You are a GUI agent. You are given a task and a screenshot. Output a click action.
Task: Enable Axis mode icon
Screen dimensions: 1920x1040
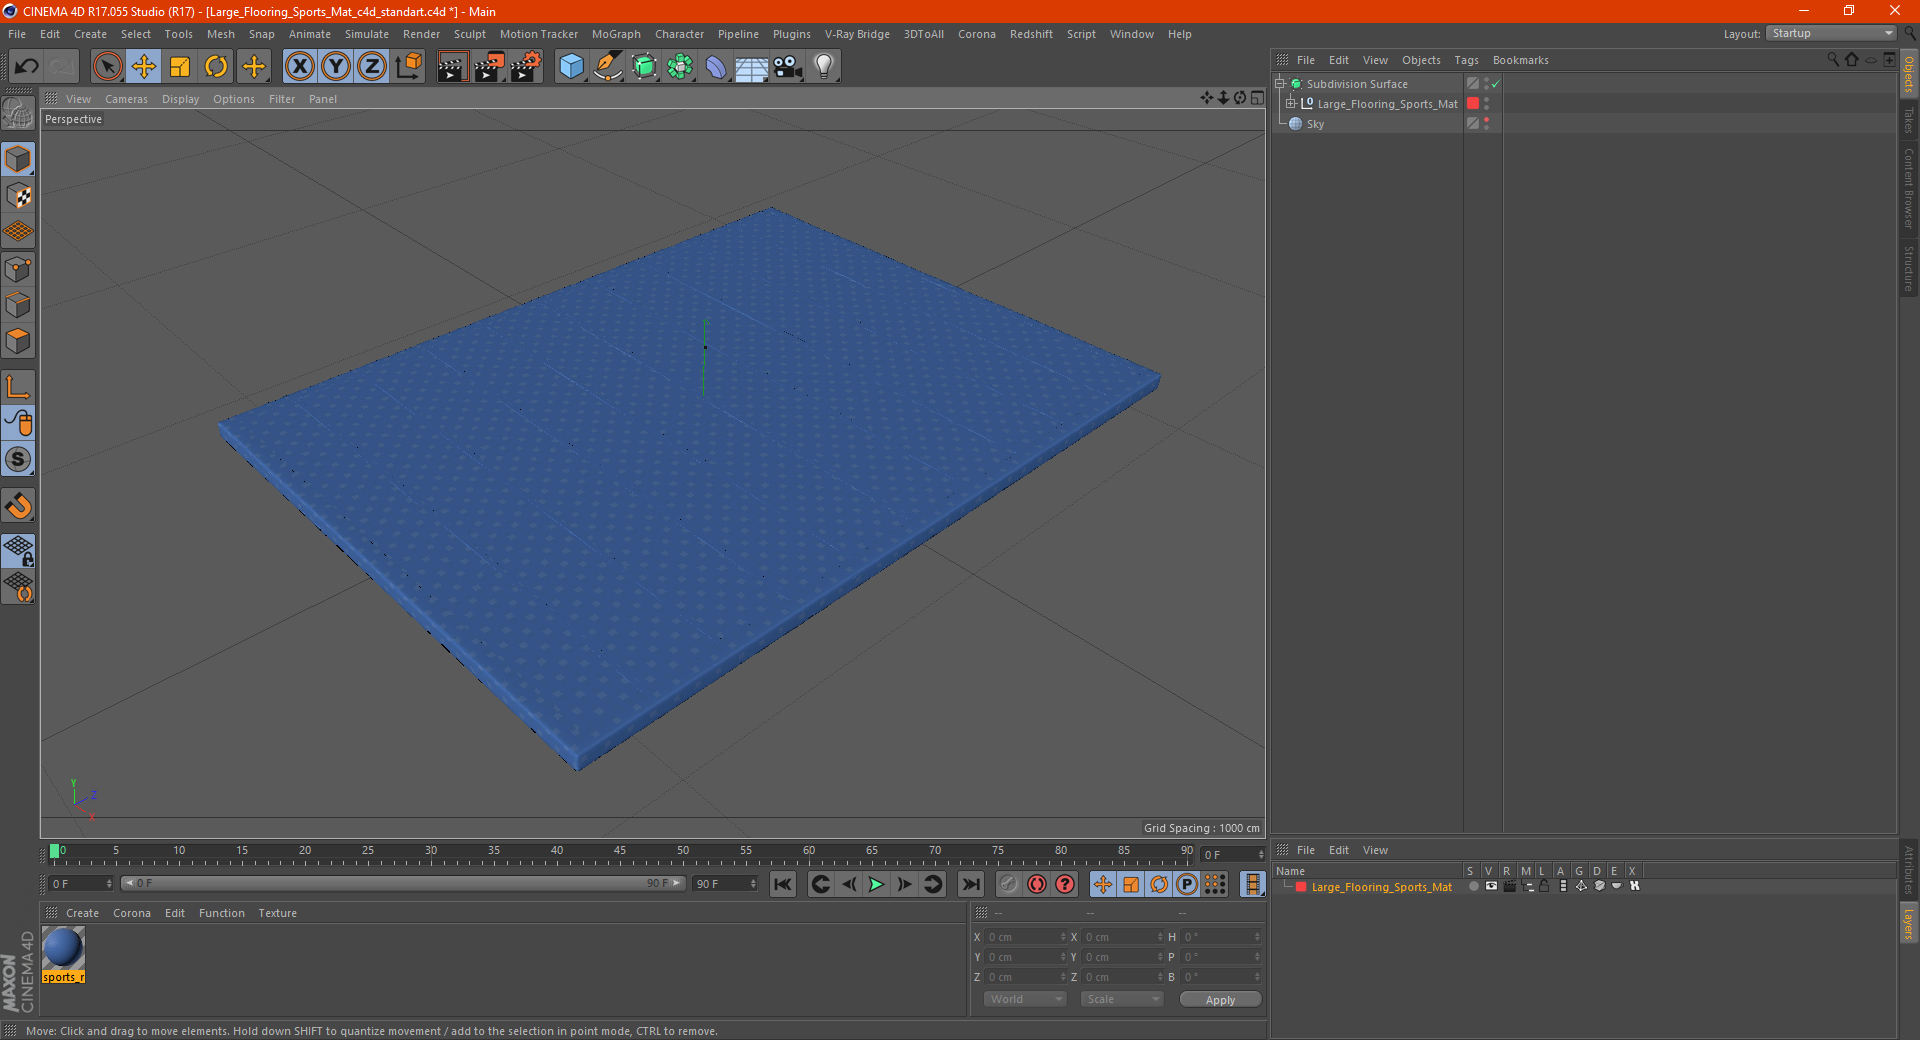point(18,387)
